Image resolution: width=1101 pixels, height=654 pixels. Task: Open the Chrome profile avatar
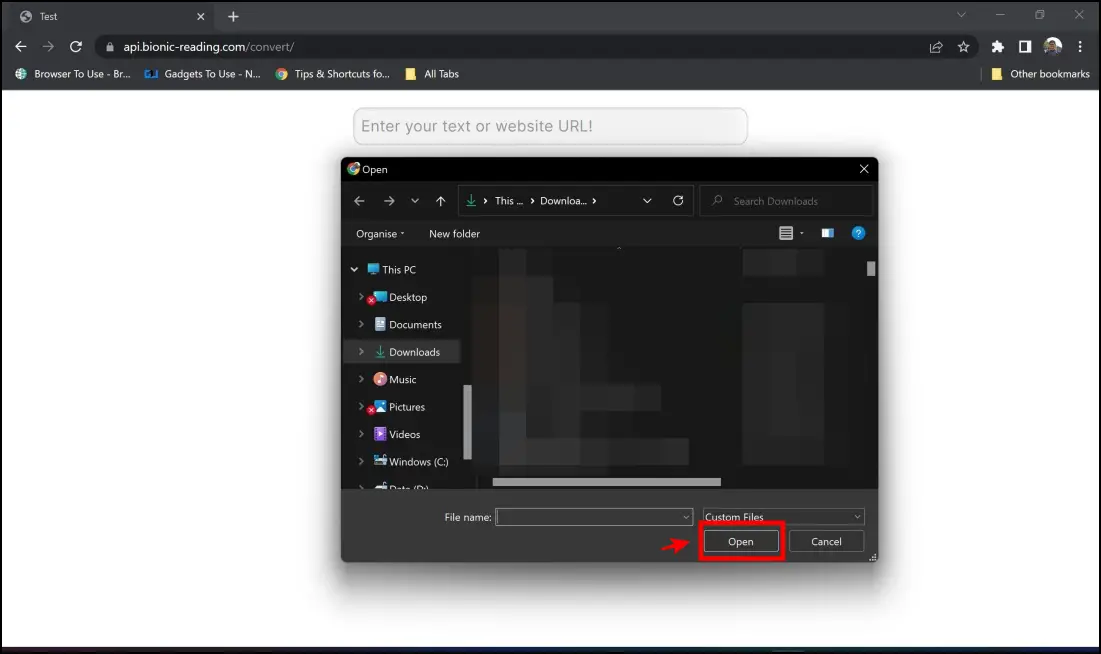click(1053, 47)
